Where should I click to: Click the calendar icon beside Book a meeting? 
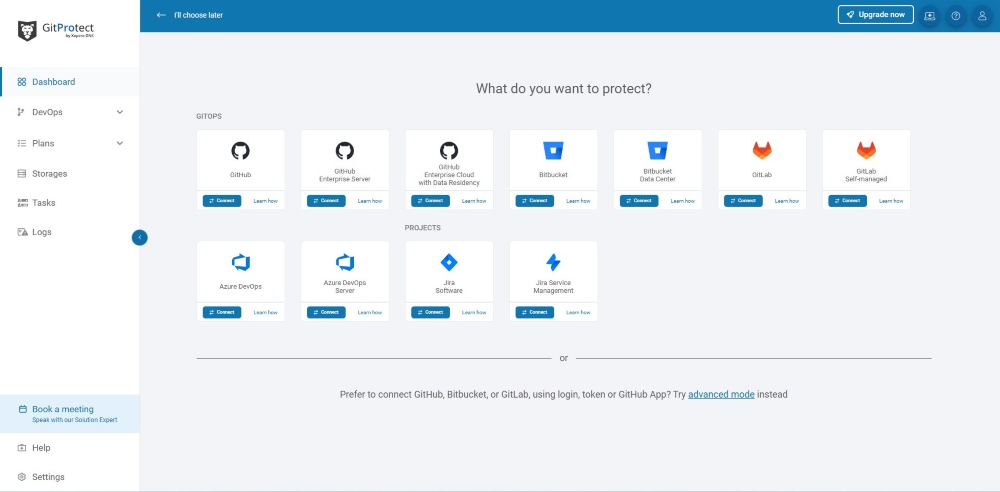click(22, 410)
